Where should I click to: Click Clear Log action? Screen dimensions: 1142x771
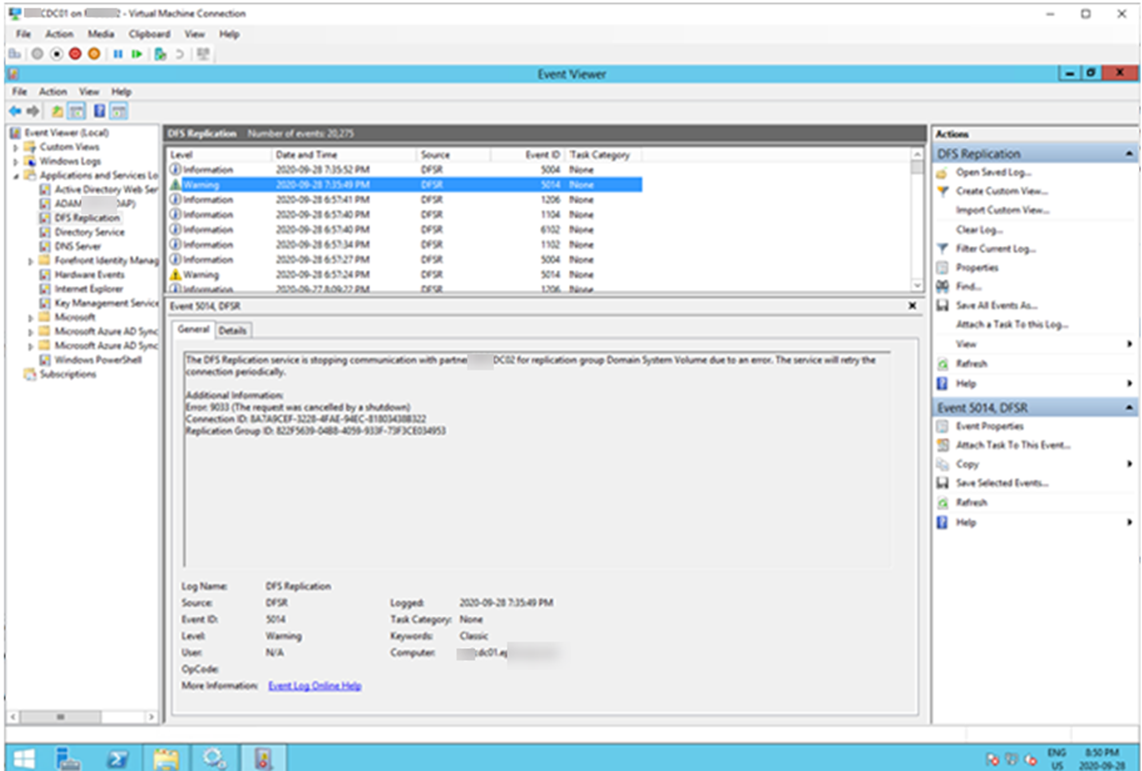[x=979, y=229]
